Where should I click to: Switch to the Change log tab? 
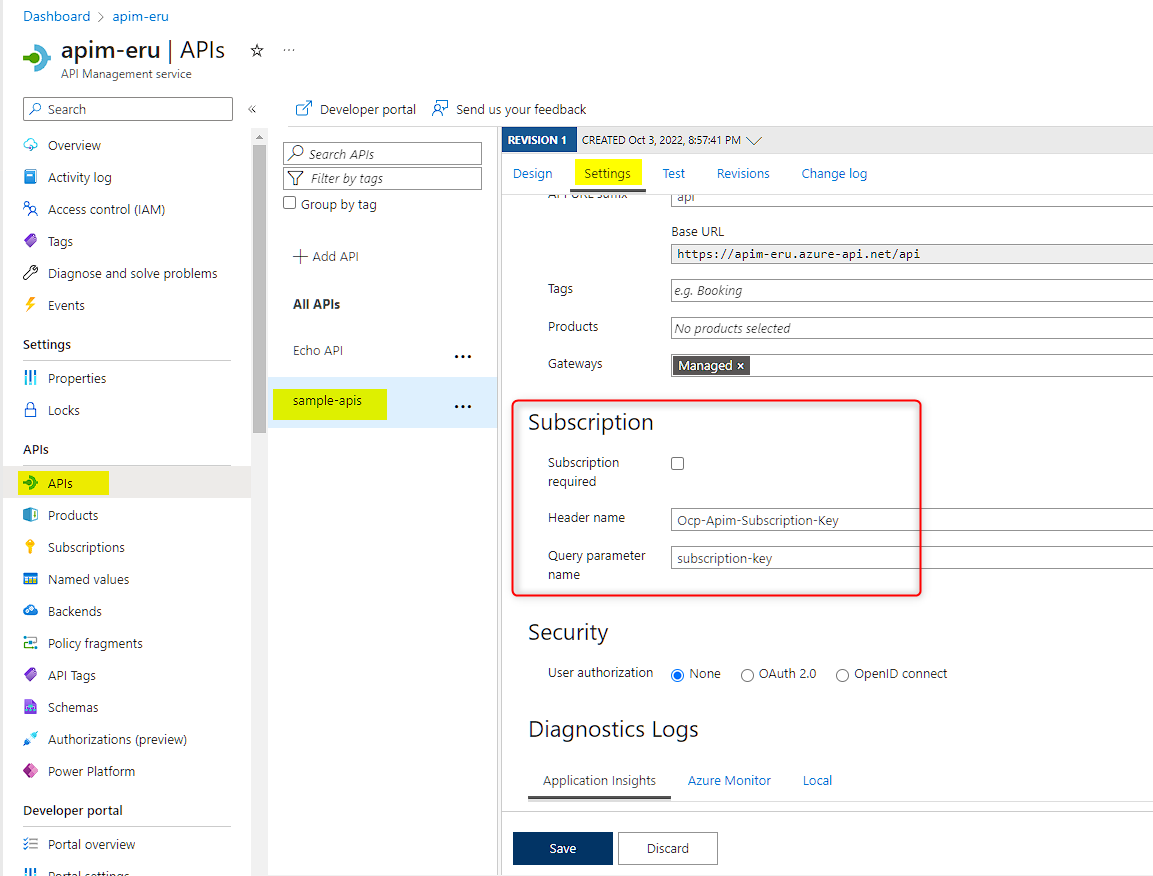tap(834, 174)
